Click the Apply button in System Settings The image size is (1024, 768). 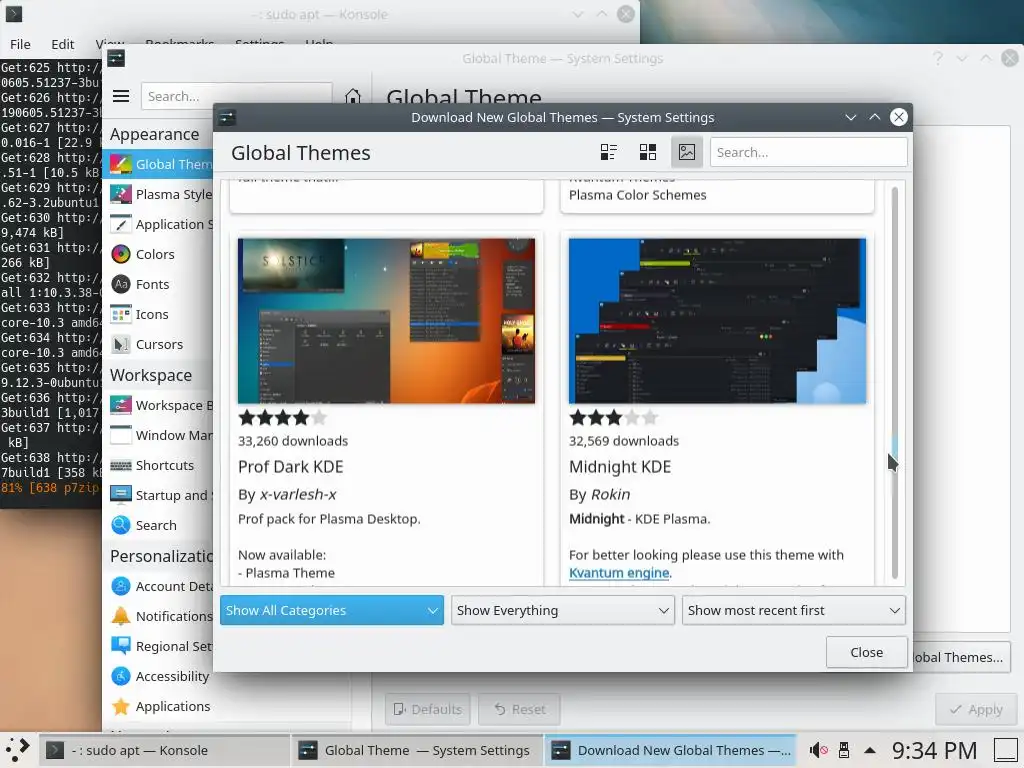pyautogui.click(x=976, y=709)
